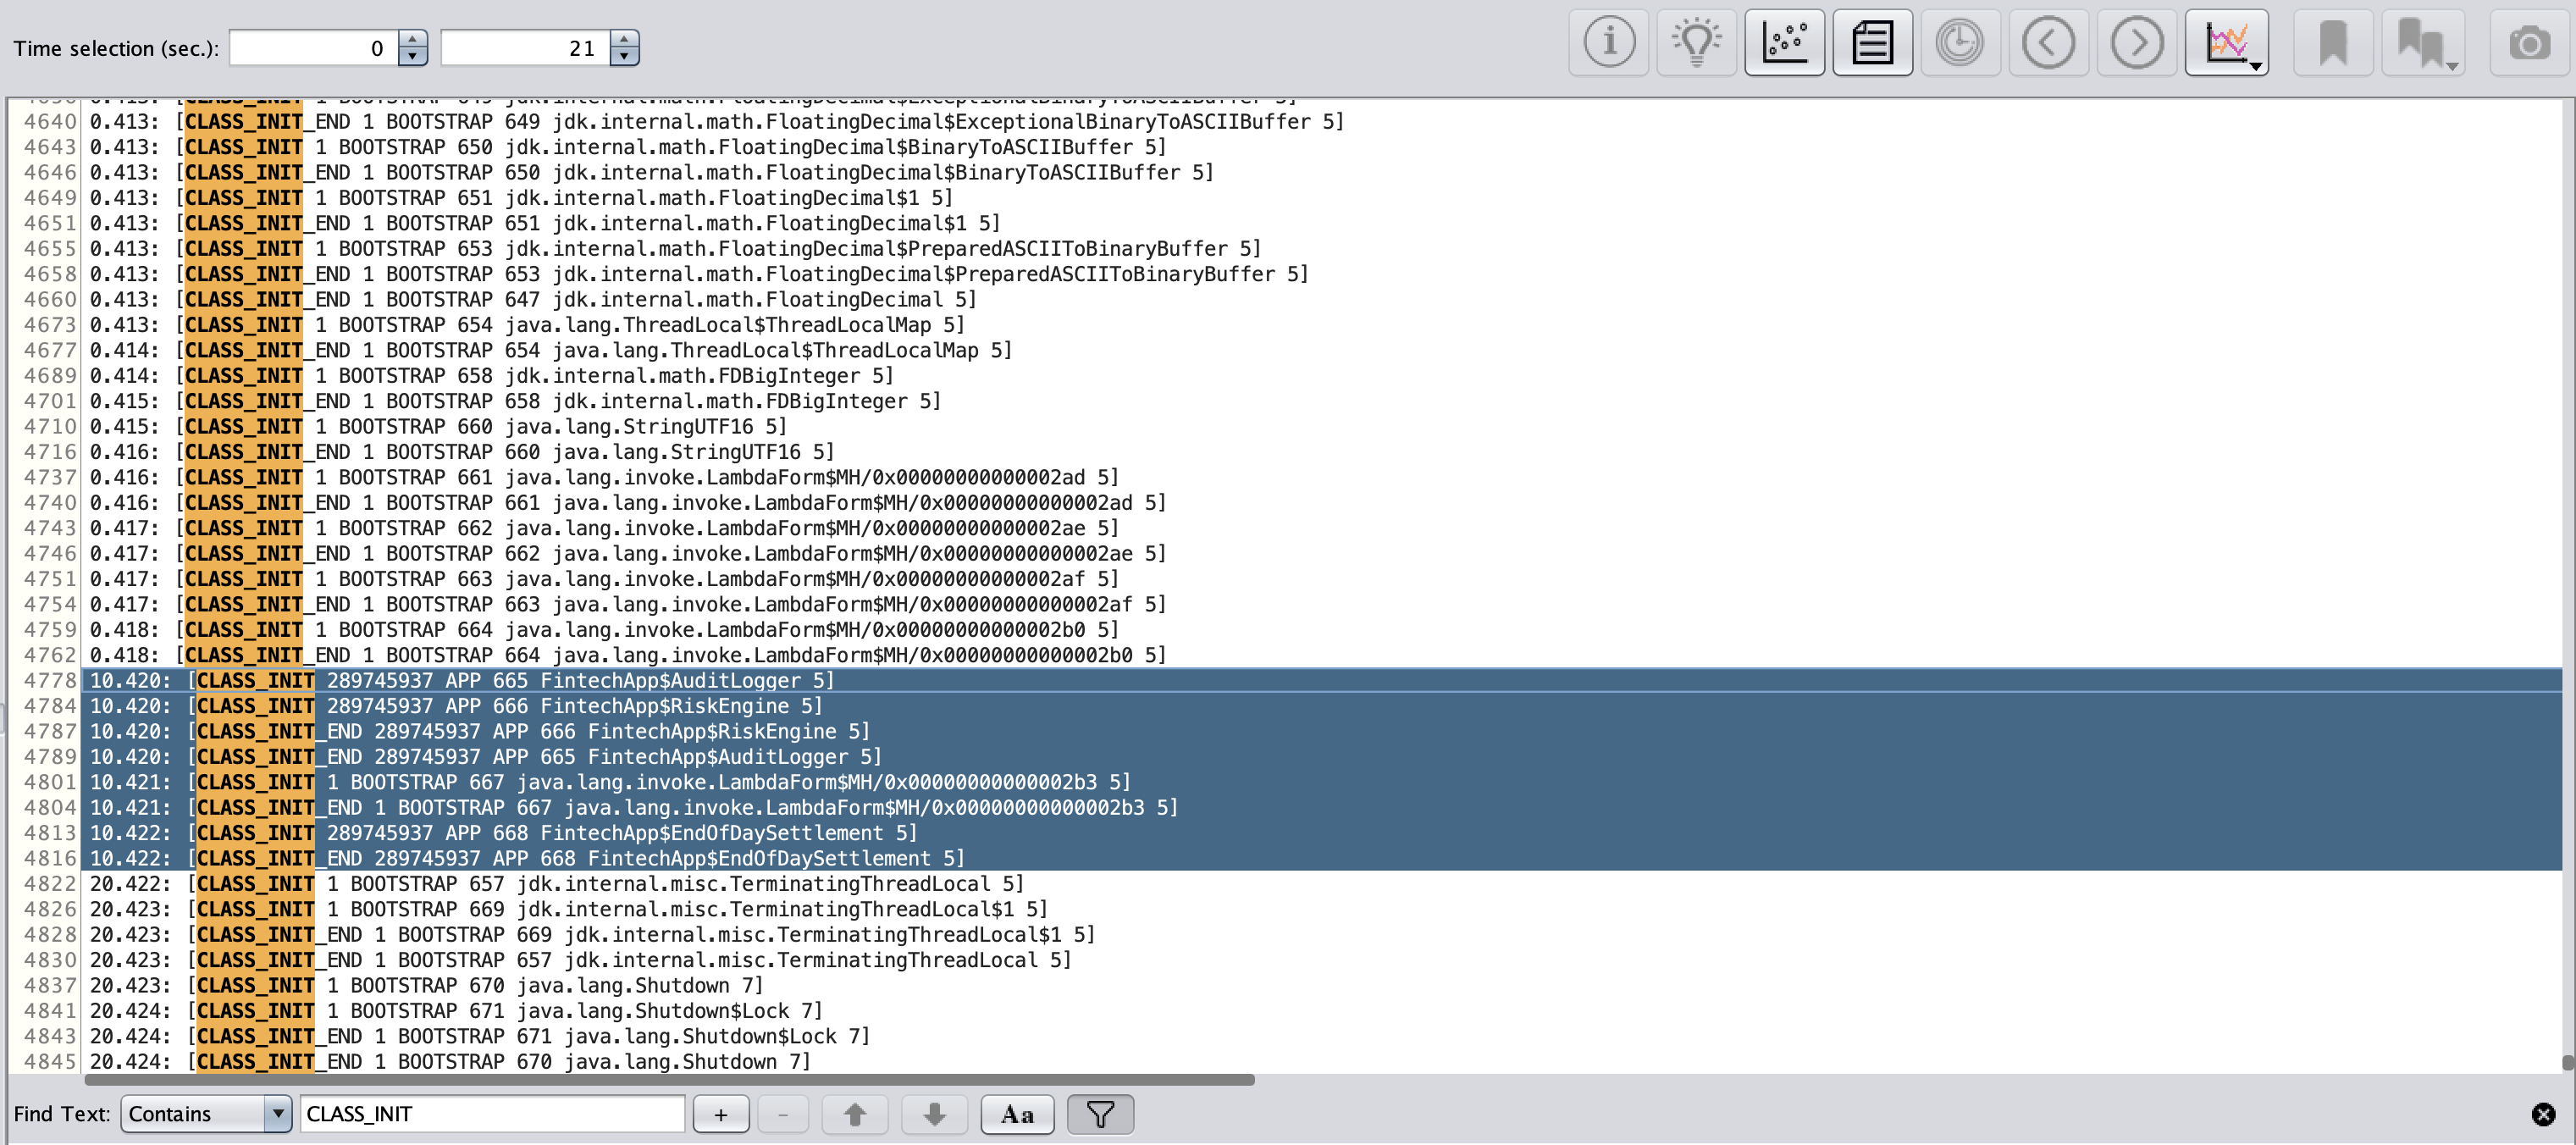Go forward with the right arrow icon
Image resolution: width=2576 pixels, height=1145 pixels.
click(2136, 43)
